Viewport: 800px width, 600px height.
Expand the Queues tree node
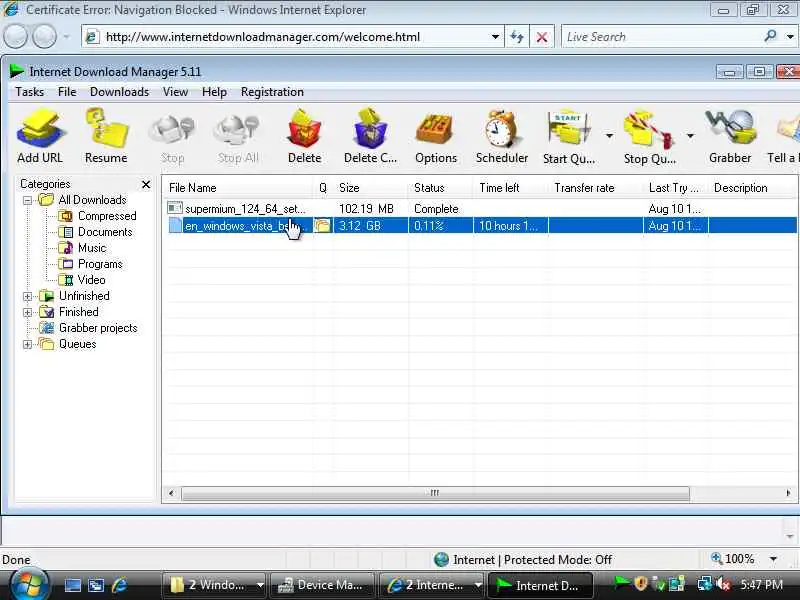pos(28,344)
